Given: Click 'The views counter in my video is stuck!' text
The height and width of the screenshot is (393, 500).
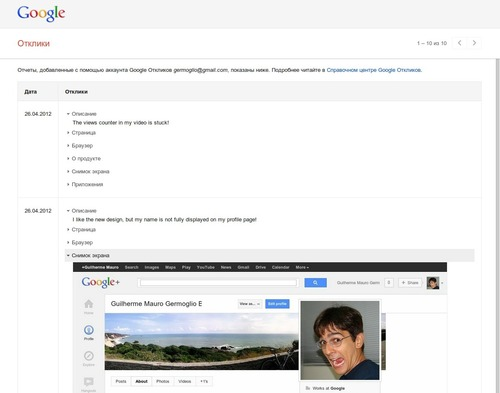Looking at the screenshot, I should point(121,123).
